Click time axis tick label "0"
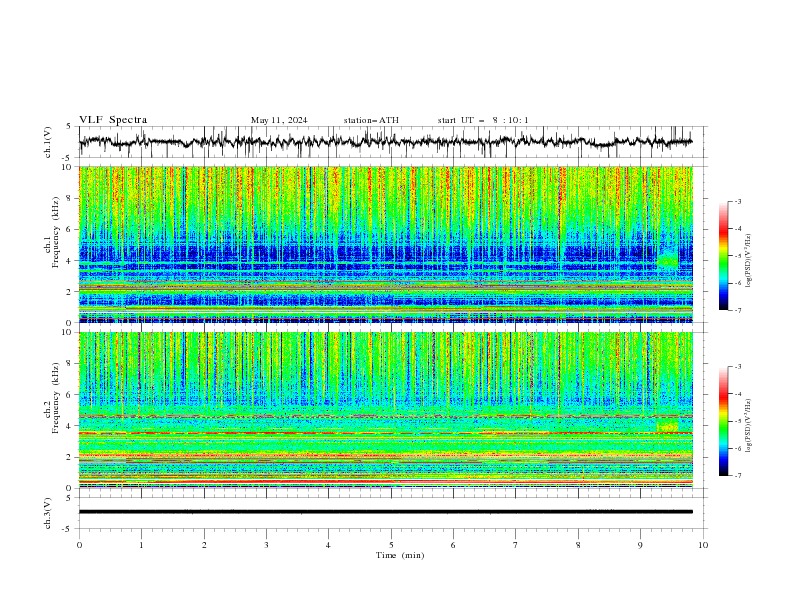Screen dimensions: 792x612 click(x=79, y=545)
